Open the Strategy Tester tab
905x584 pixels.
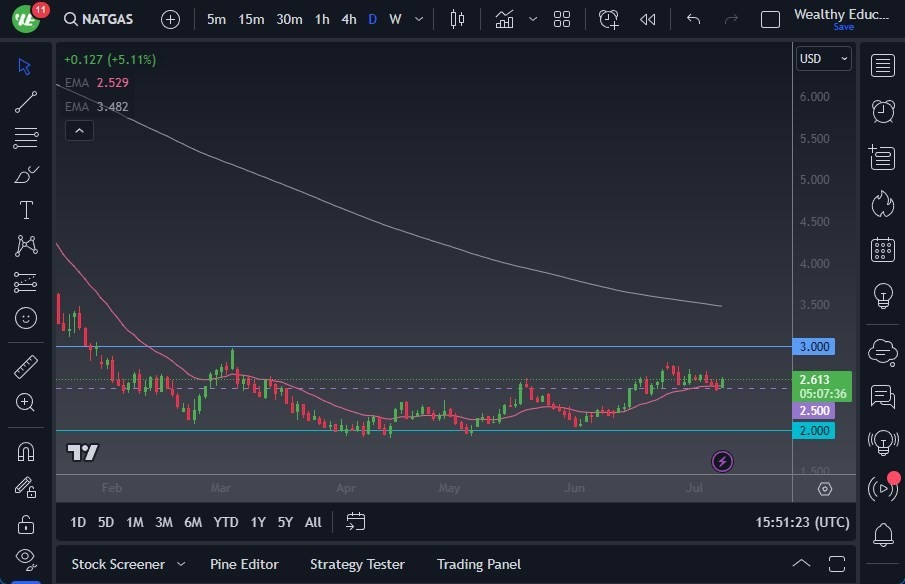pos(357,564)
